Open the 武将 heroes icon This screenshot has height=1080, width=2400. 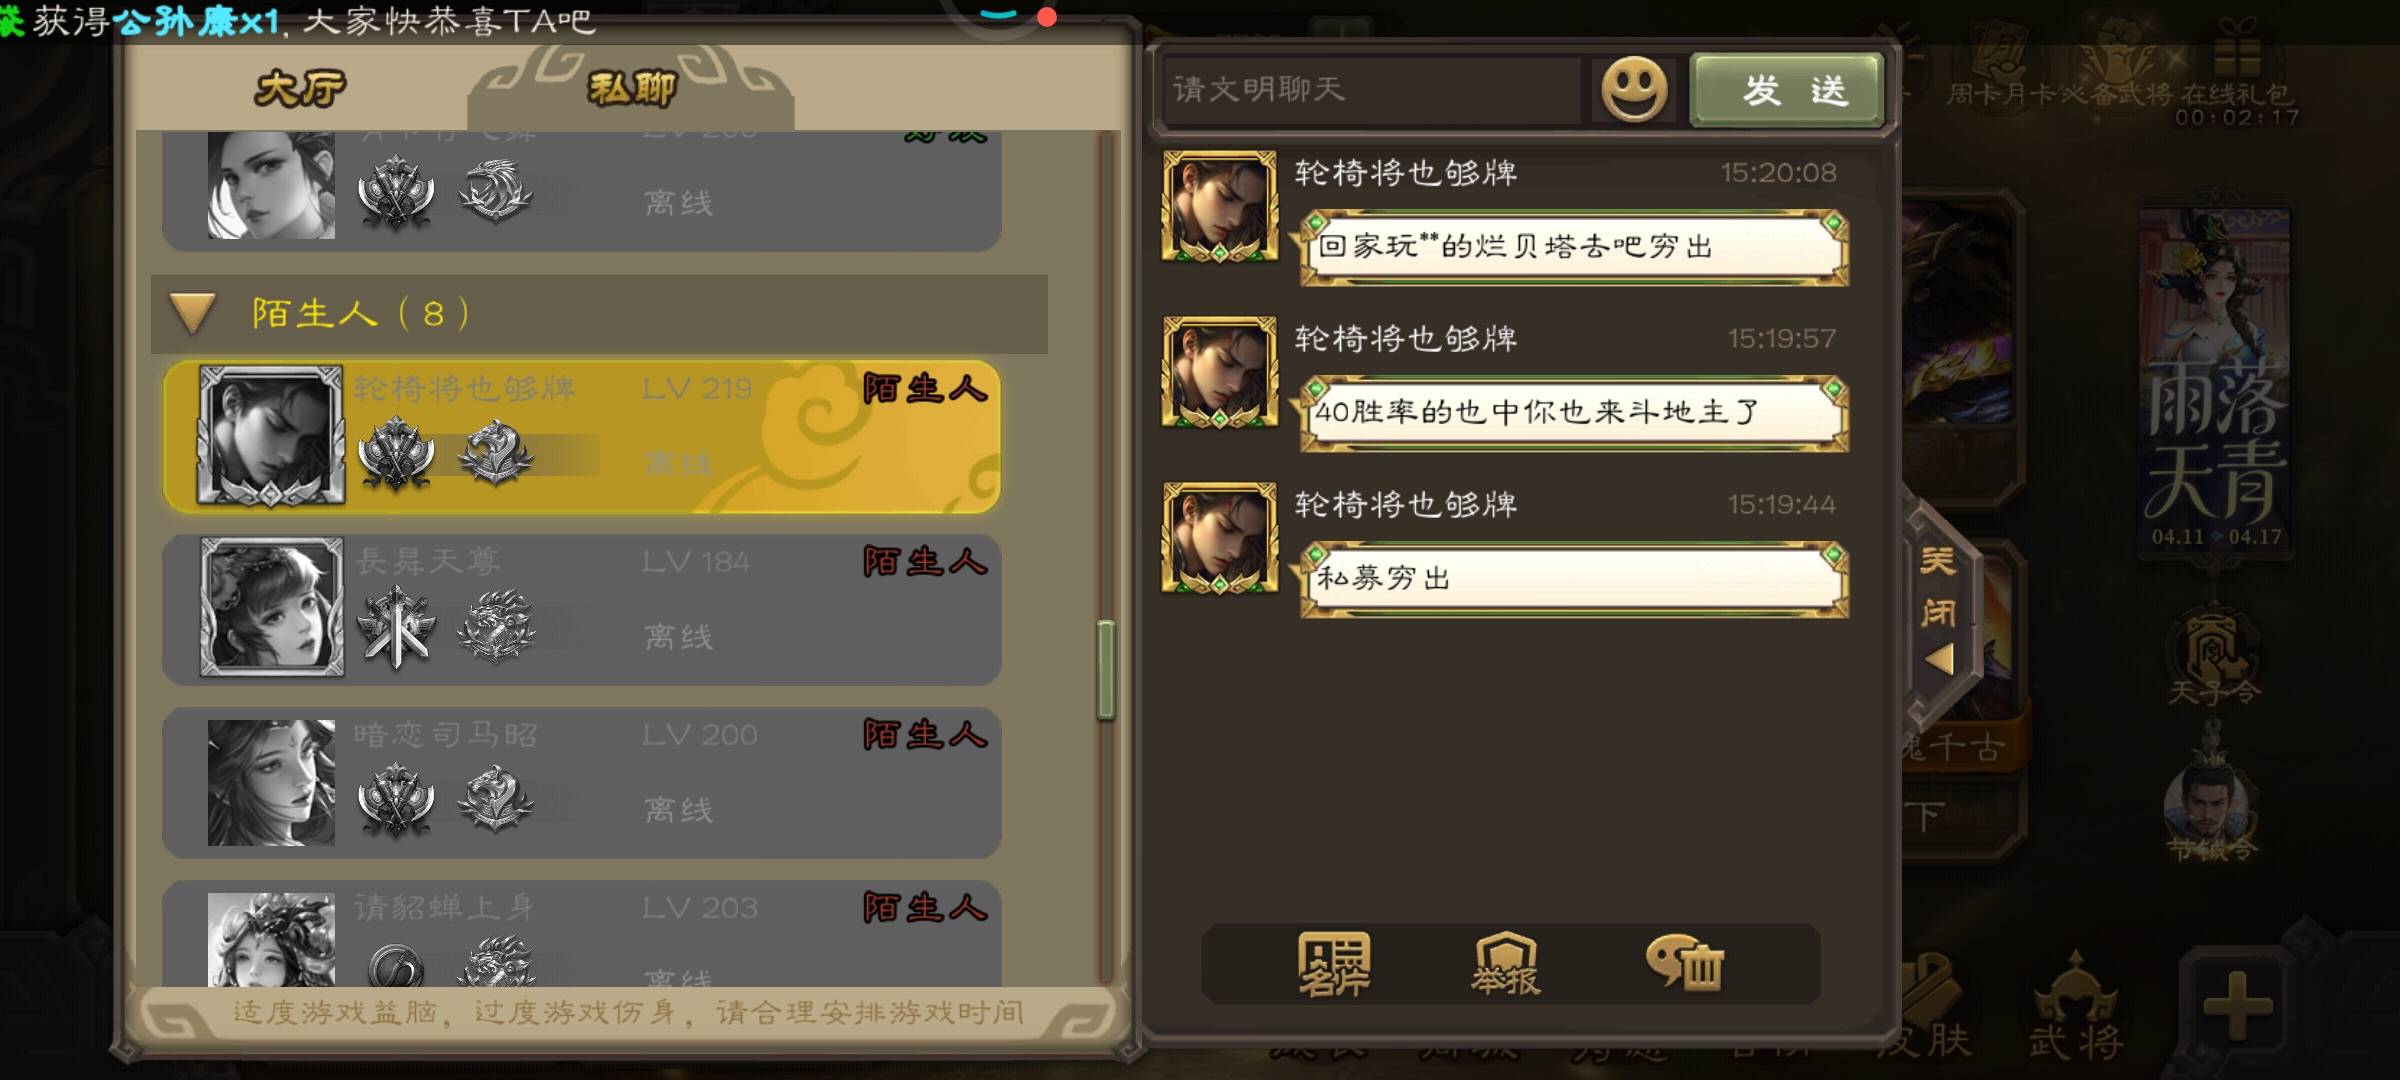2075,1007
